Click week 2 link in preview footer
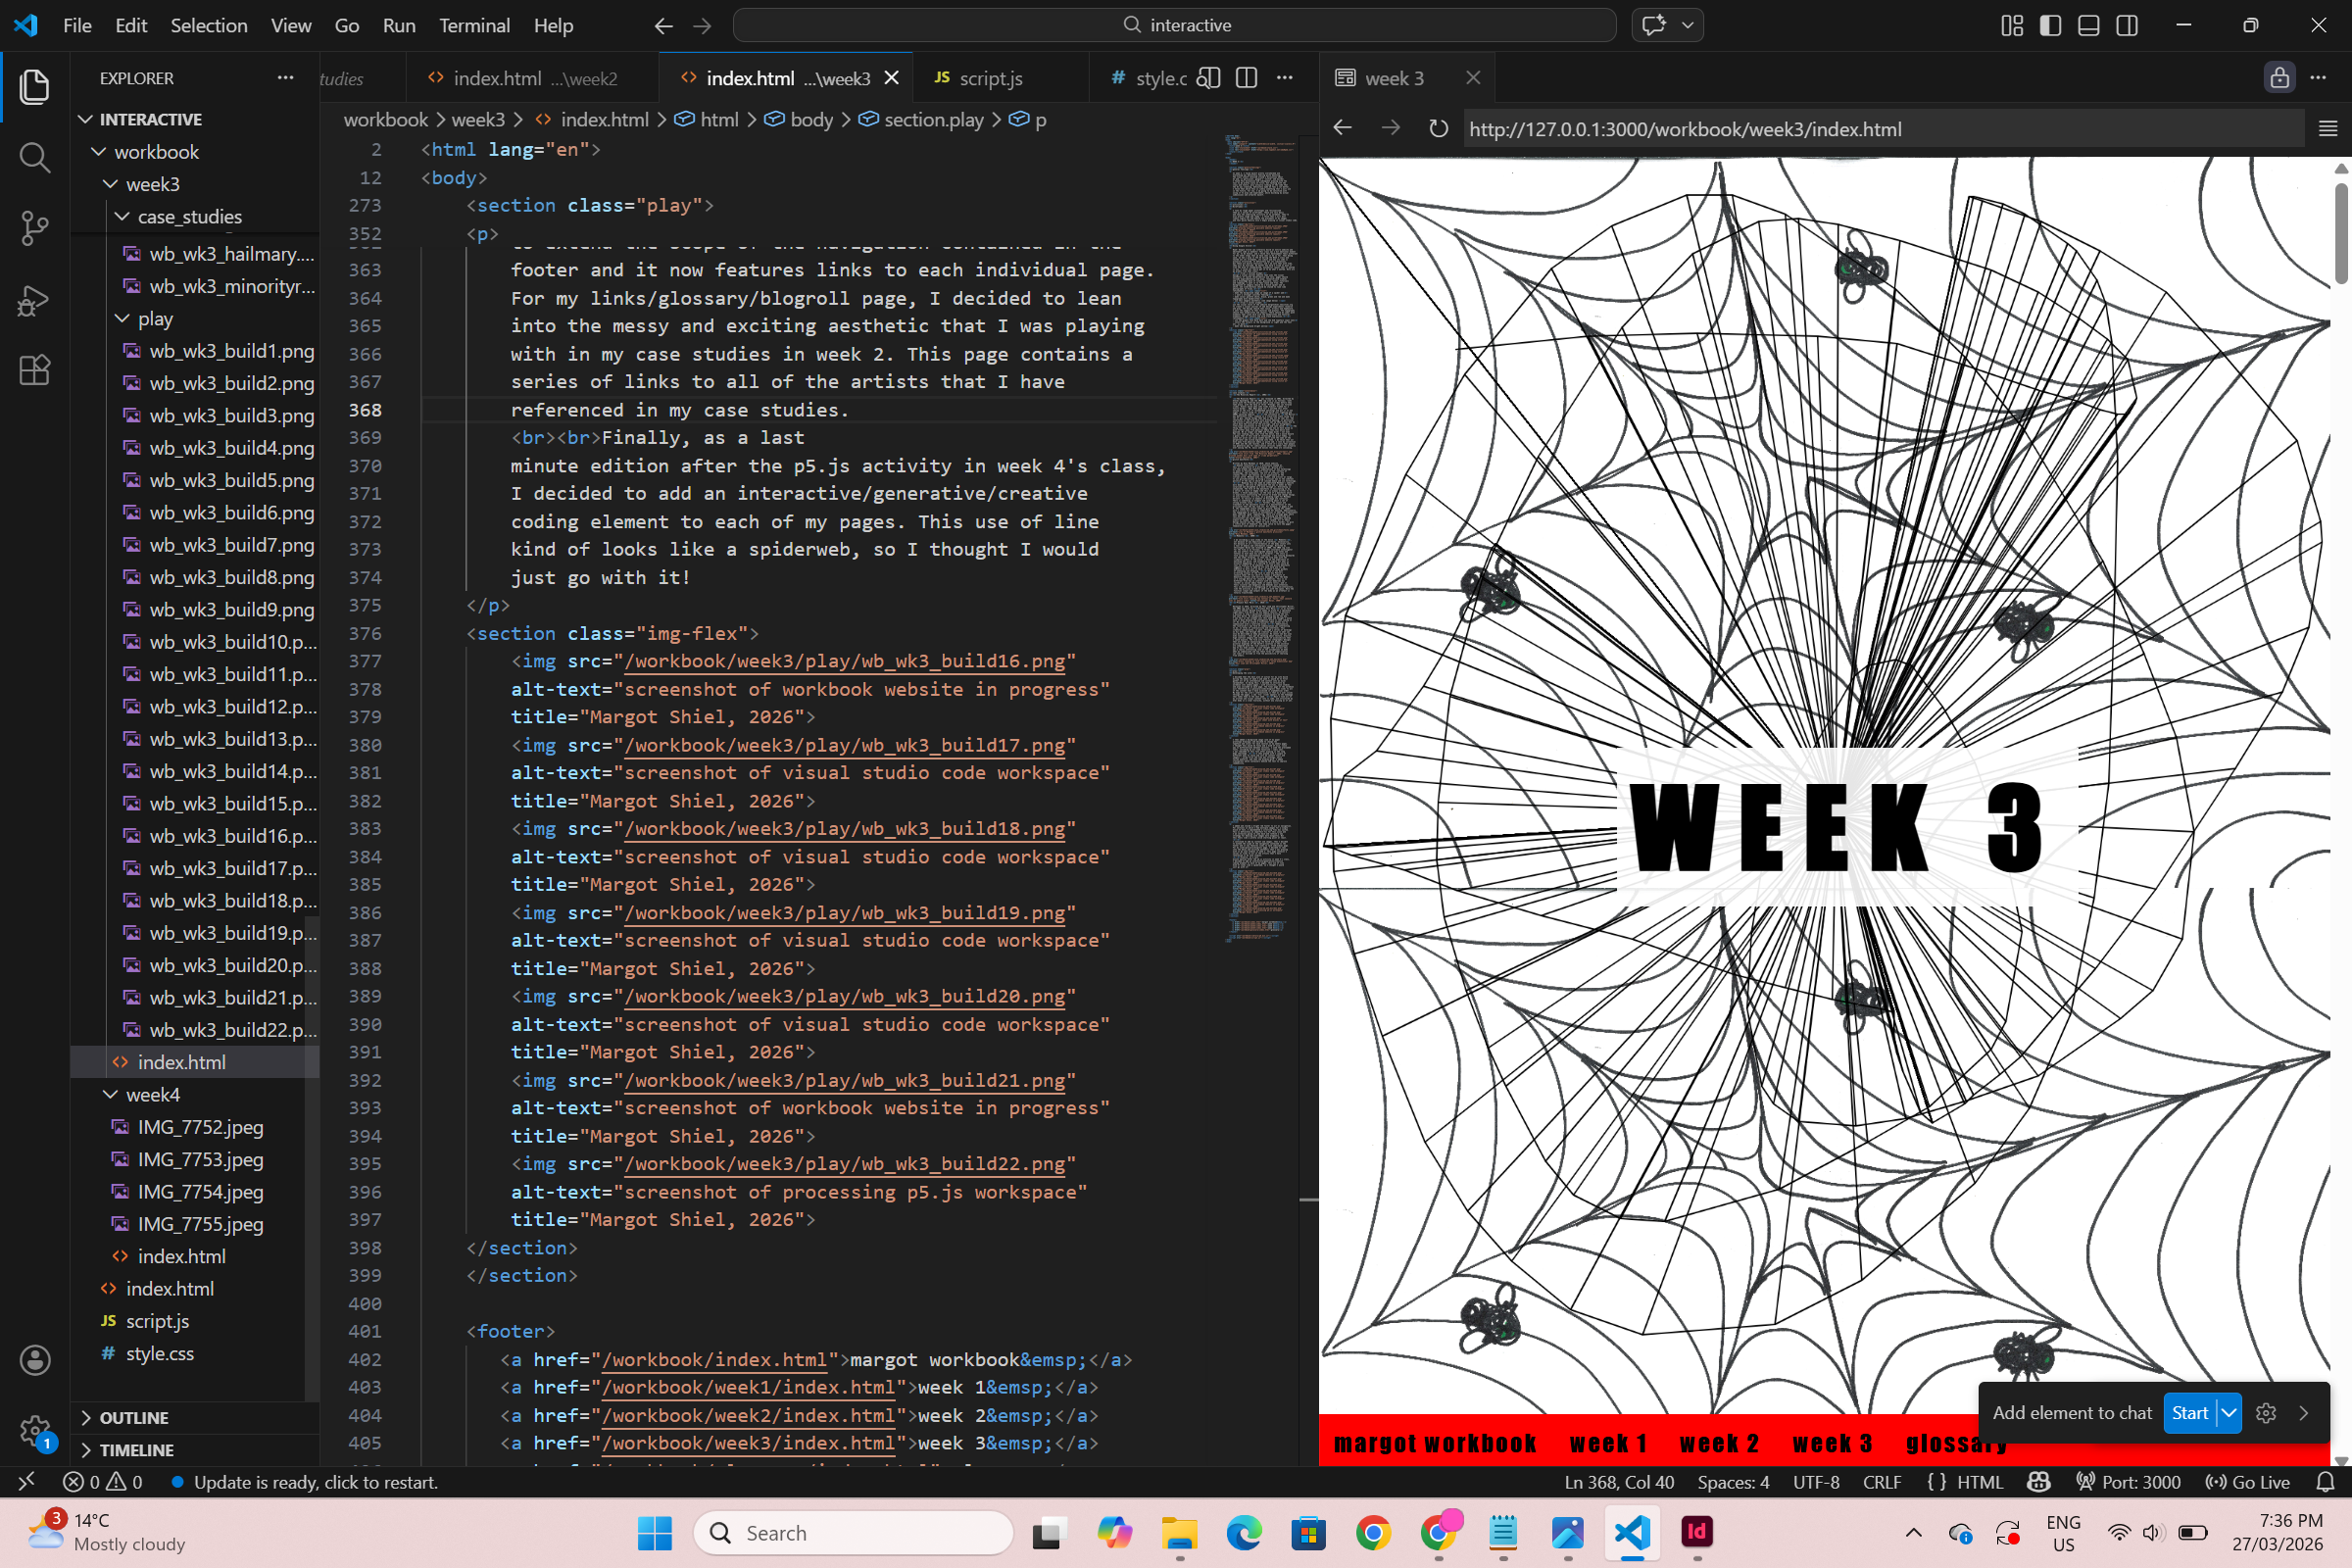 point(1719,1443)
